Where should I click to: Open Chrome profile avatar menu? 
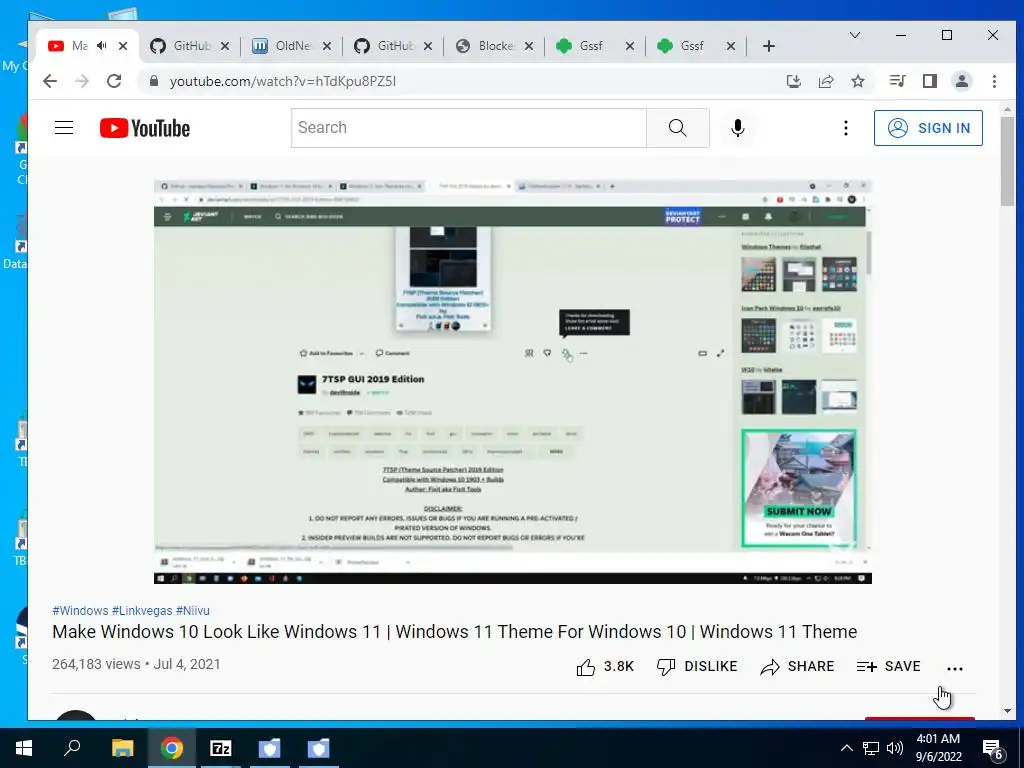pyautogui.click(x=962, y=81)
